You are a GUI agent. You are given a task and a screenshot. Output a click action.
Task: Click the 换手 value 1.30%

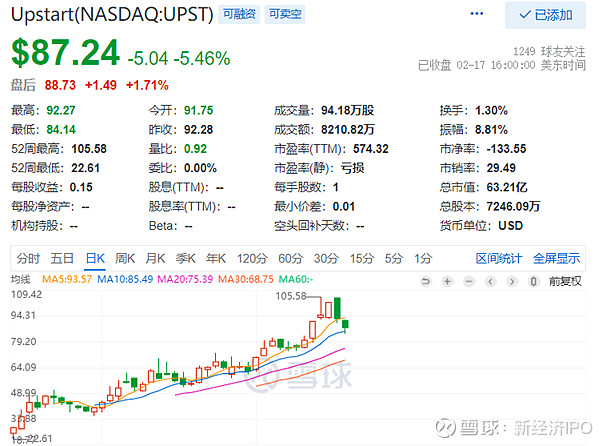[491, 111]
